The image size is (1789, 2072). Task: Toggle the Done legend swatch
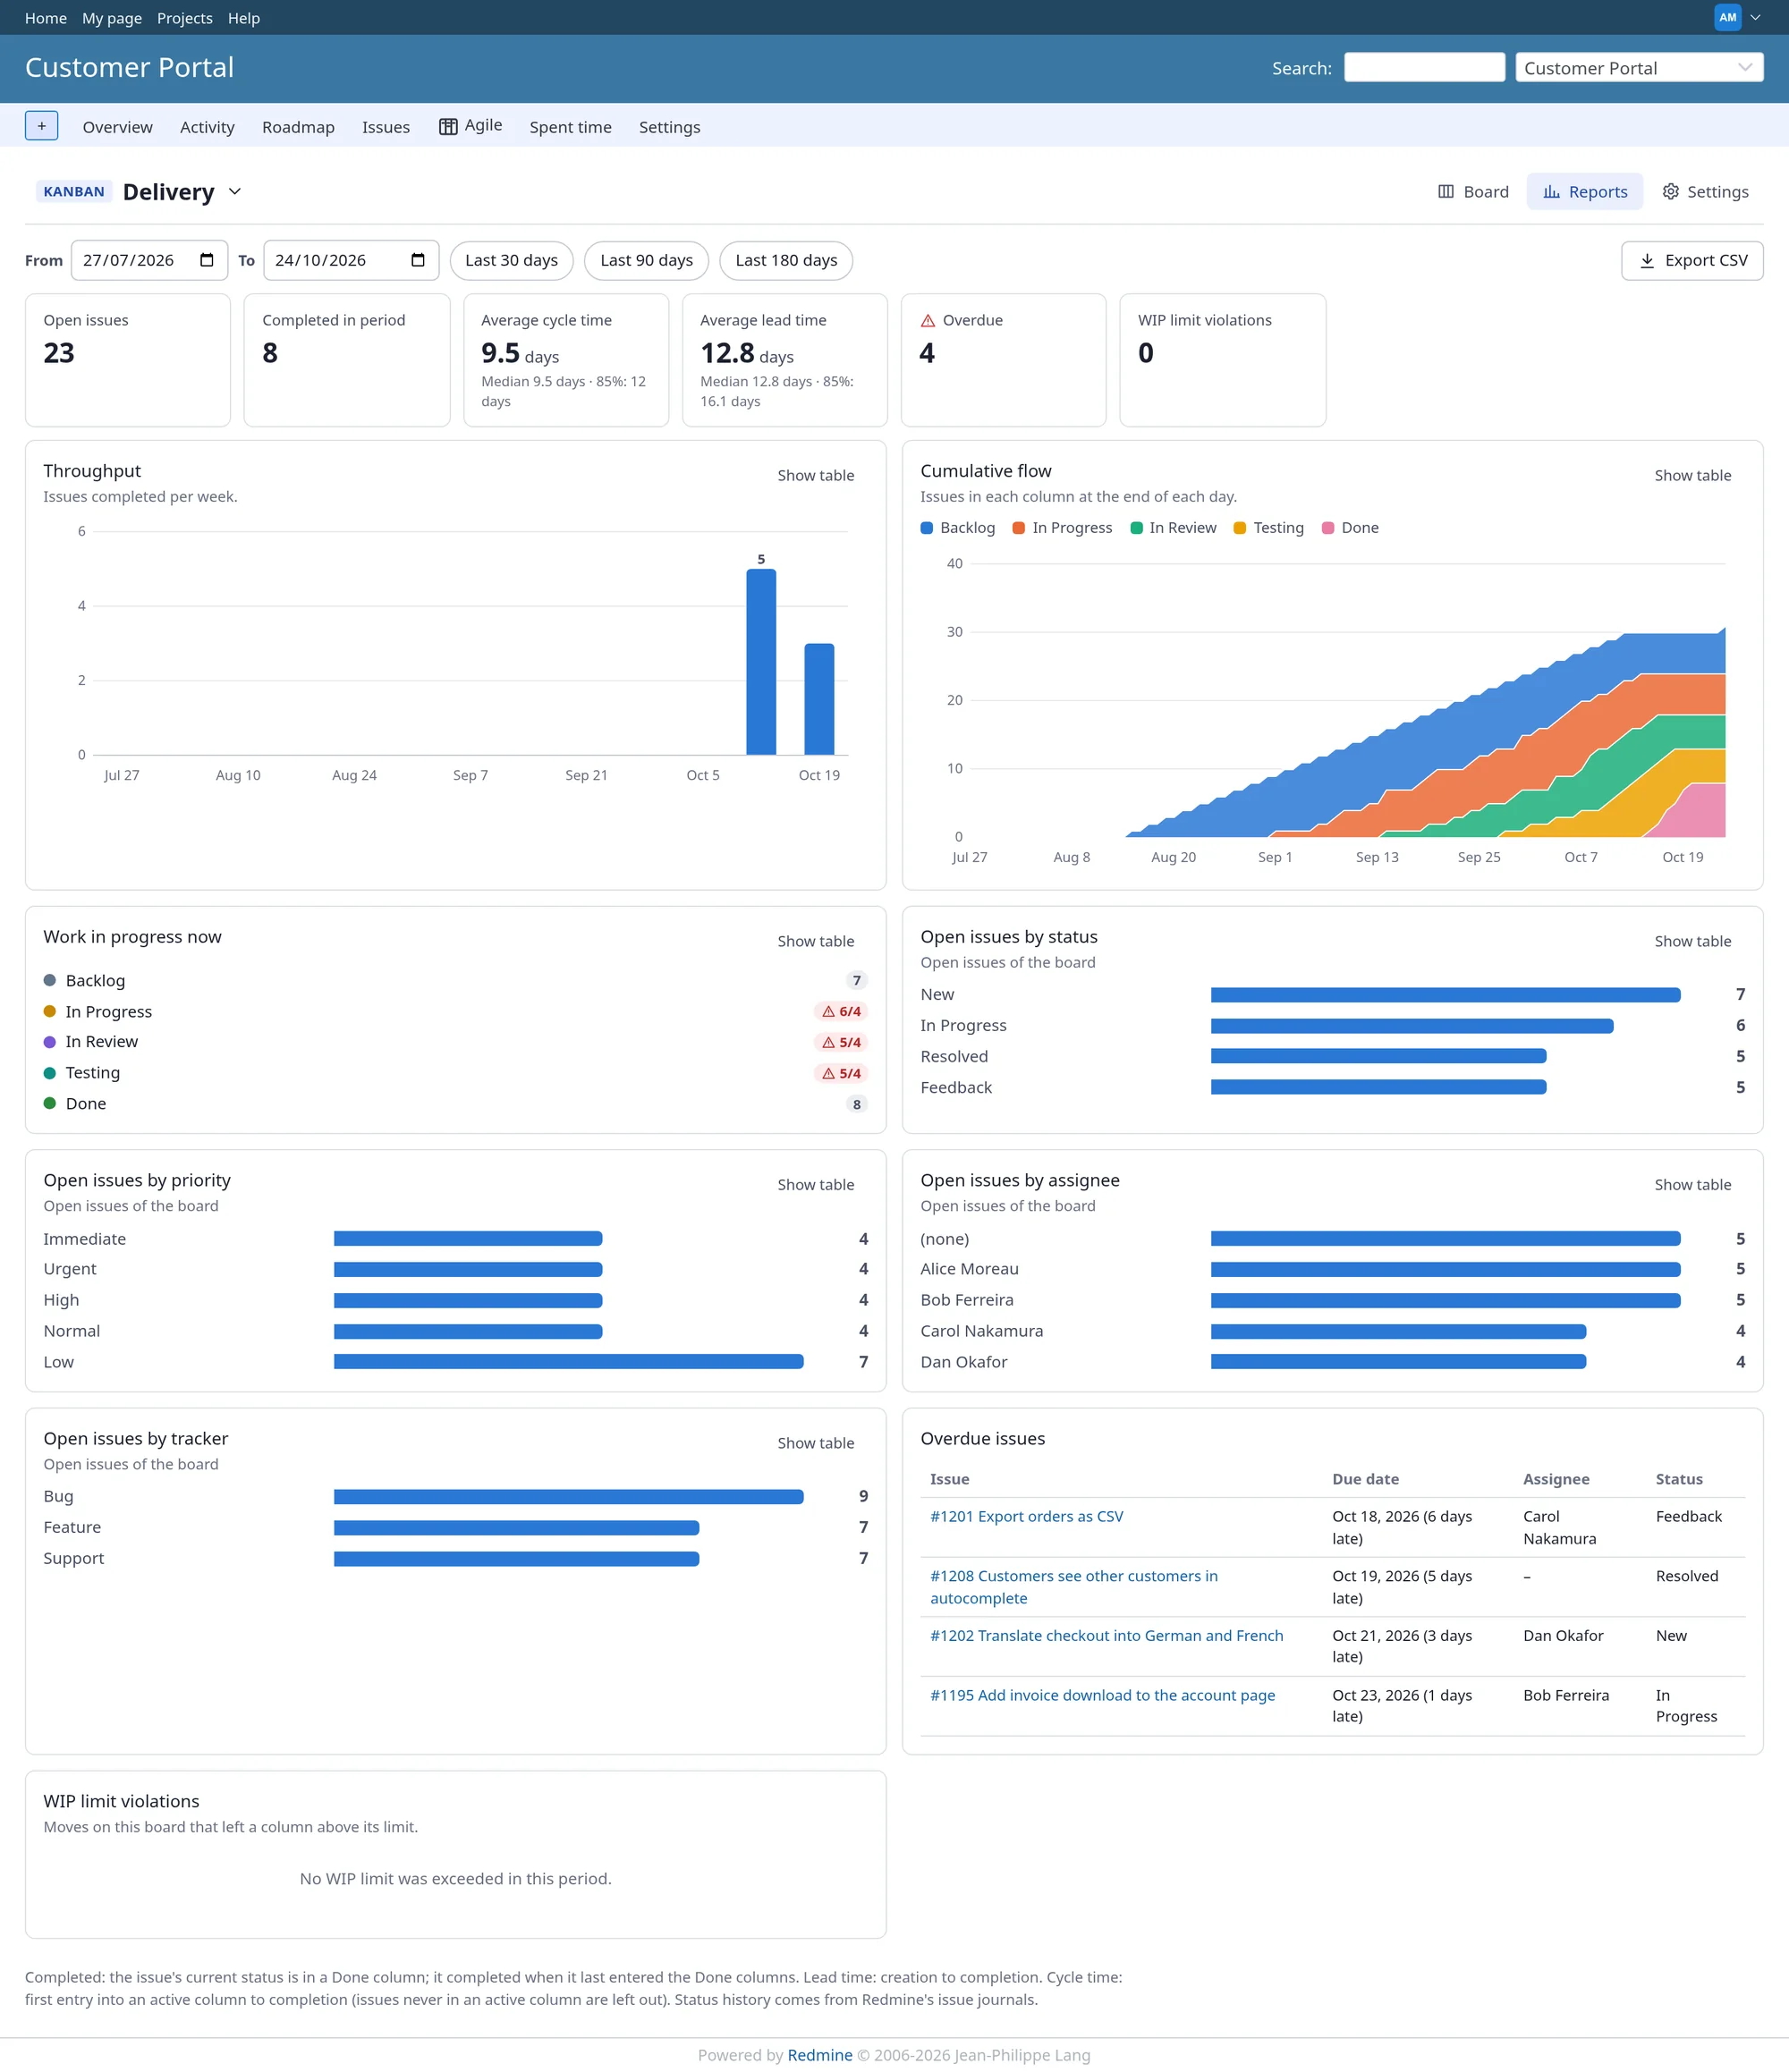pos(1328,528)
